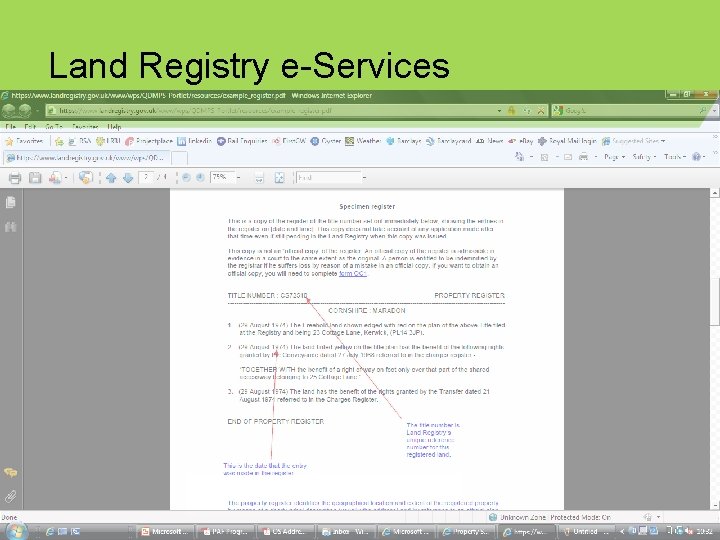Open the Royal Mail login favorite

coord(567,141)
